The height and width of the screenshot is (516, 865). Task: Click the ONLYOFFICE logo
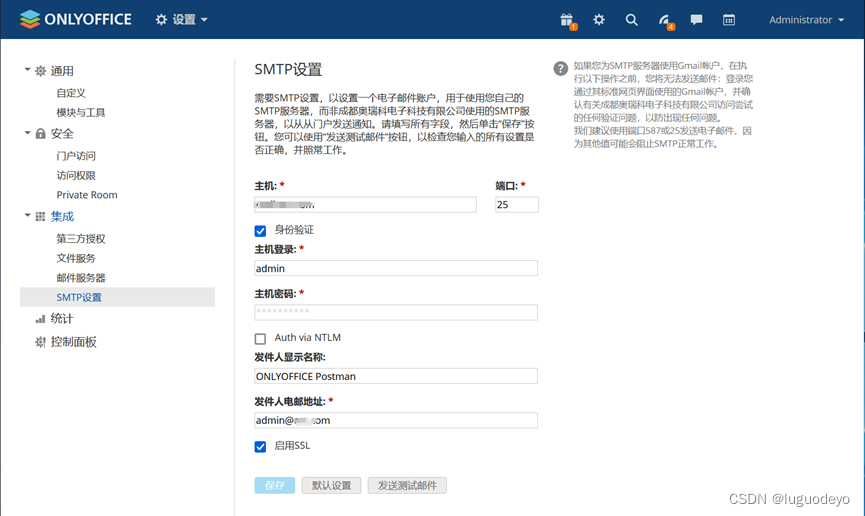point(76,19)
